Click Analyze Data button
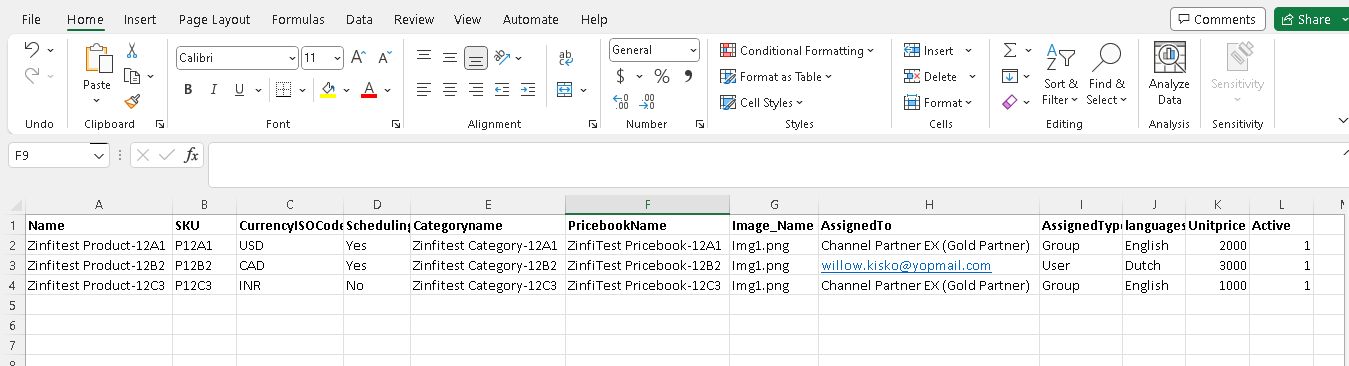The width and height of the screenshot is (1349, 366). tap(1169, 74)
